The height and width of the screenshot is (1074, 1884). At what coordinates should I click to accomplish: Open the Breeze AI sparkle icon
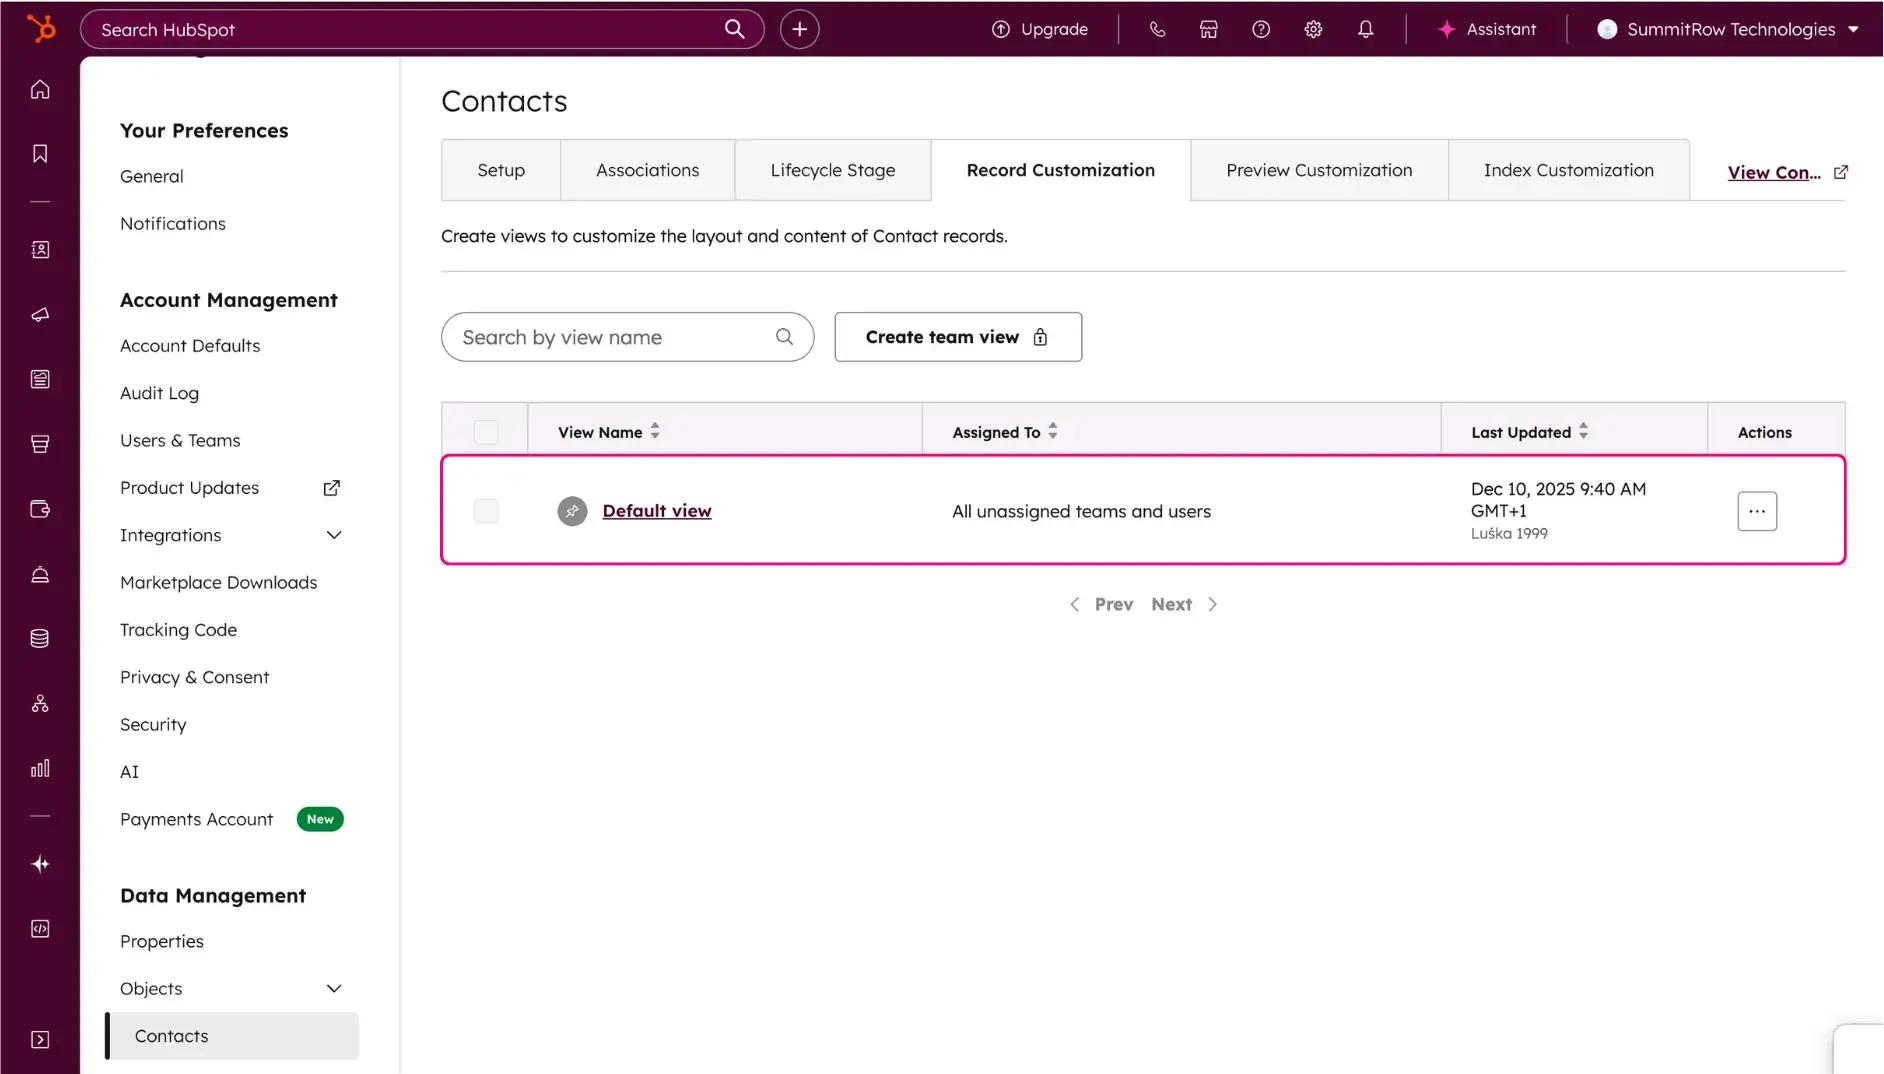tap(40, 863)
